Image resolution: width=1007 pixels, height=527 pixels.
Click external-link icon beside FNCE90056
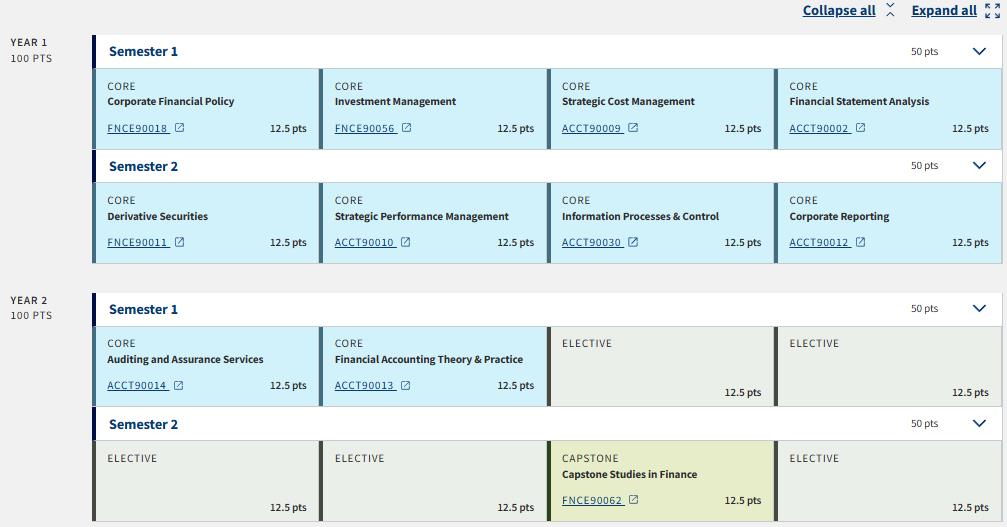coord(407,128)
